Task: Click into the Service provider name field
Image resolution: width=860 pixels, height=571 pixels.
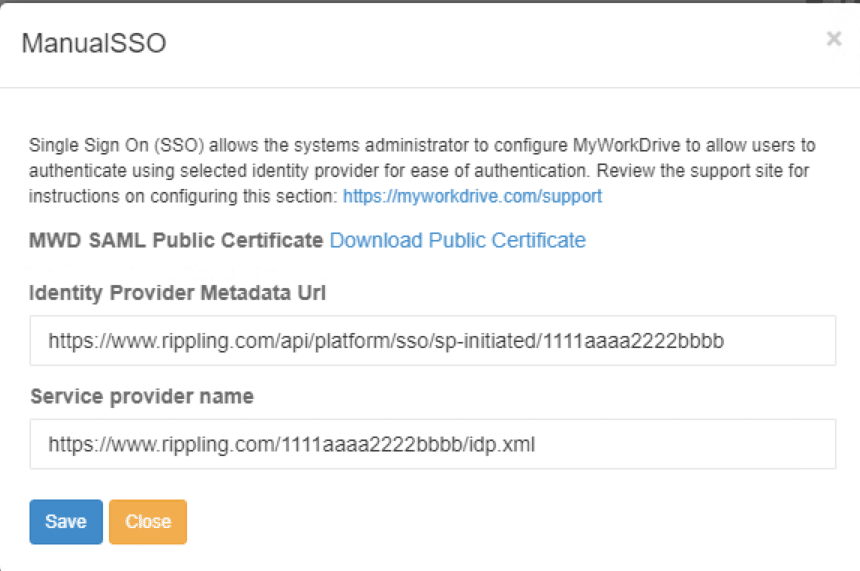Action: [x=432, y=444]
